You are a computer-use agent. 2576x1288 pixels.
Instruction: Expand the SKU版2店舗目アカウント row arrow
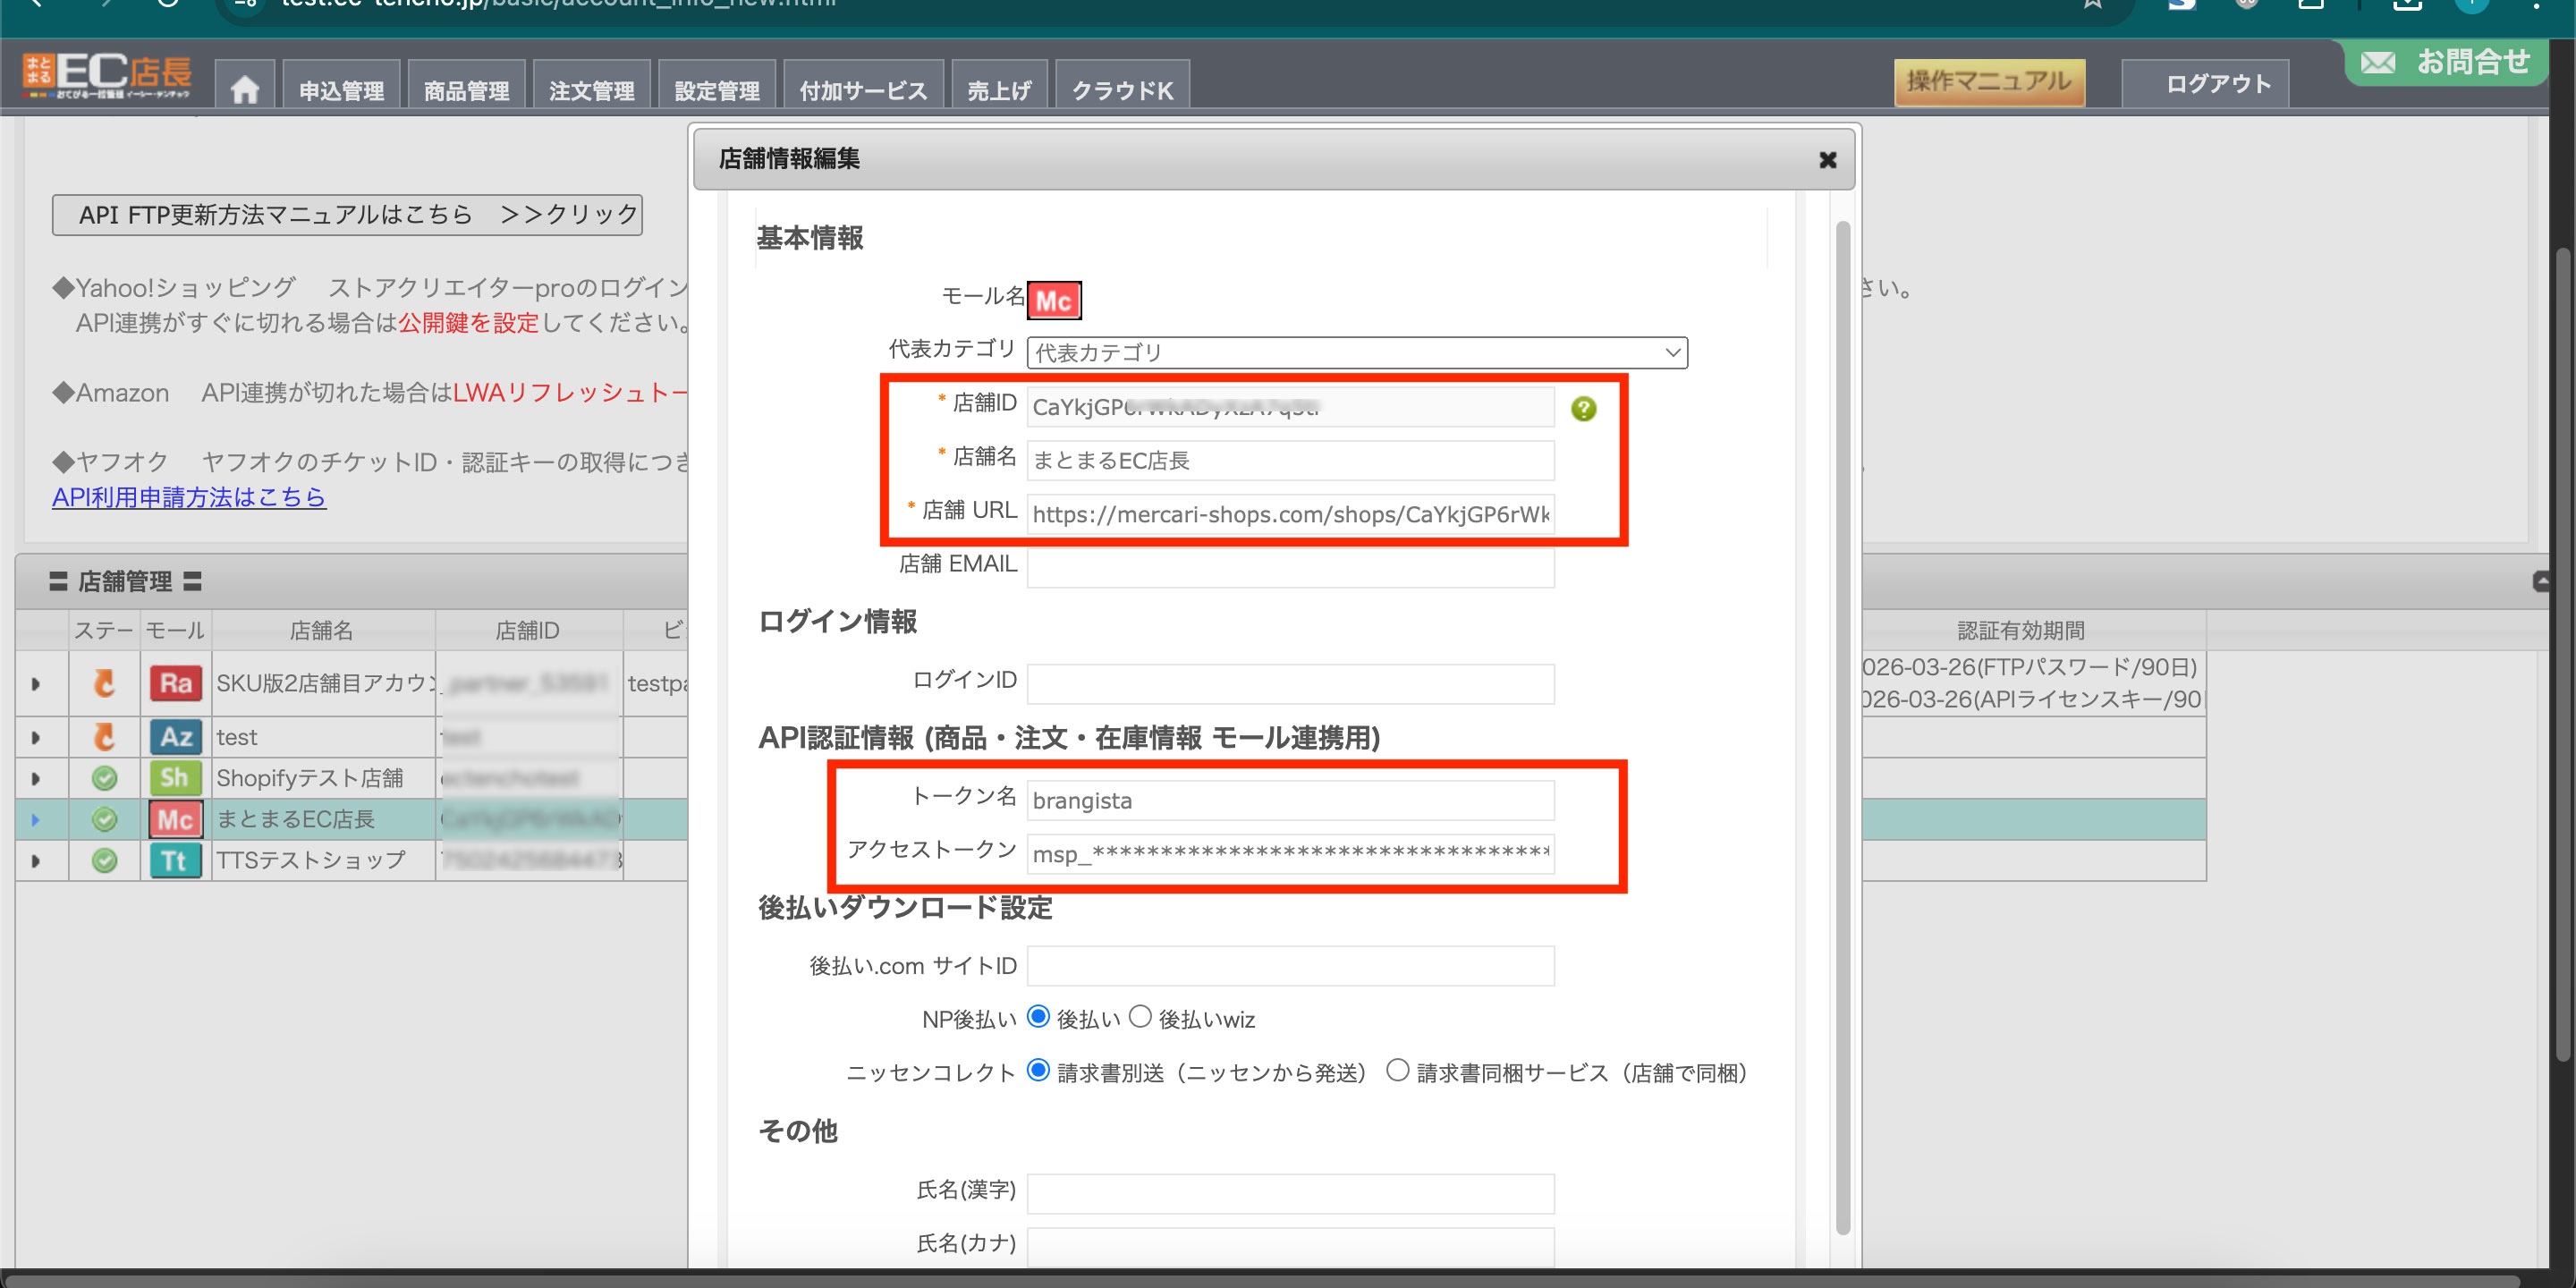pyautogui.click(x=36, y=684)
